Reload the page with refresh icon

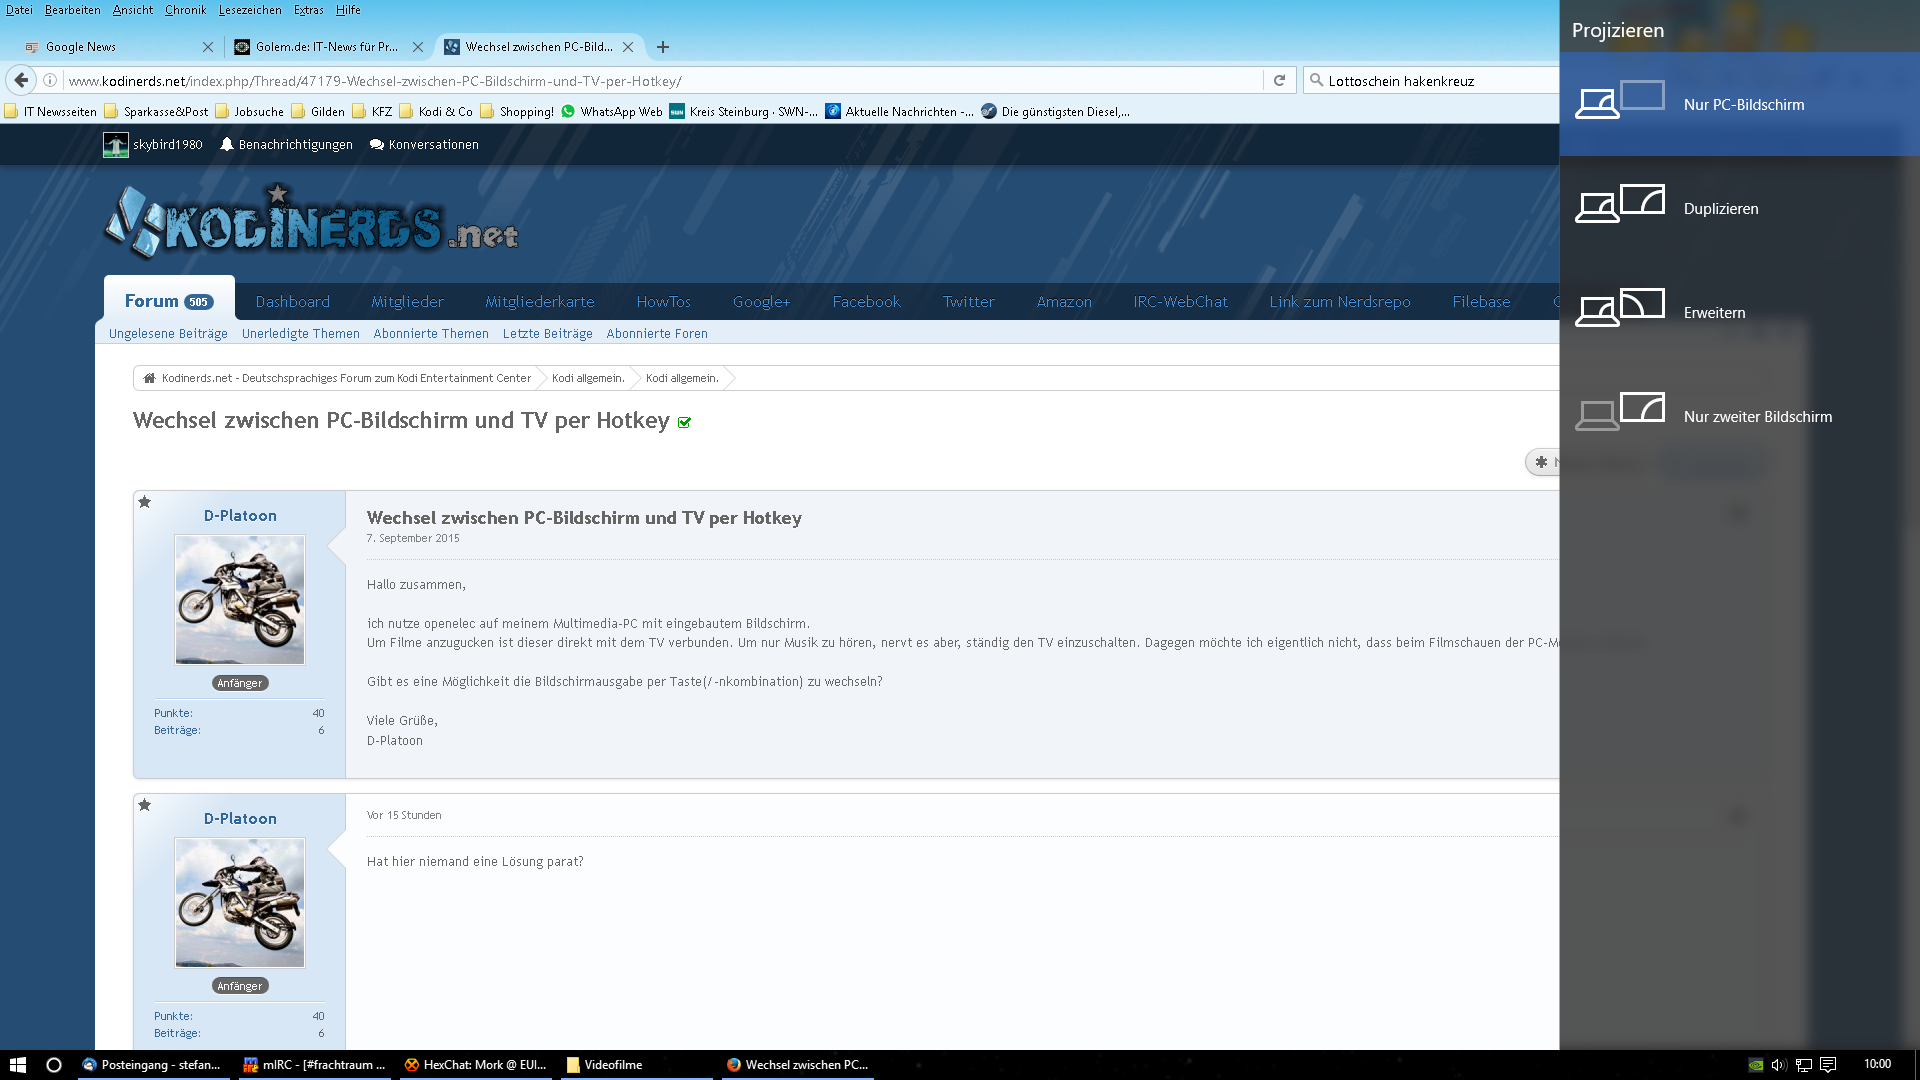pyautogui.click(x=1279, y=80)
